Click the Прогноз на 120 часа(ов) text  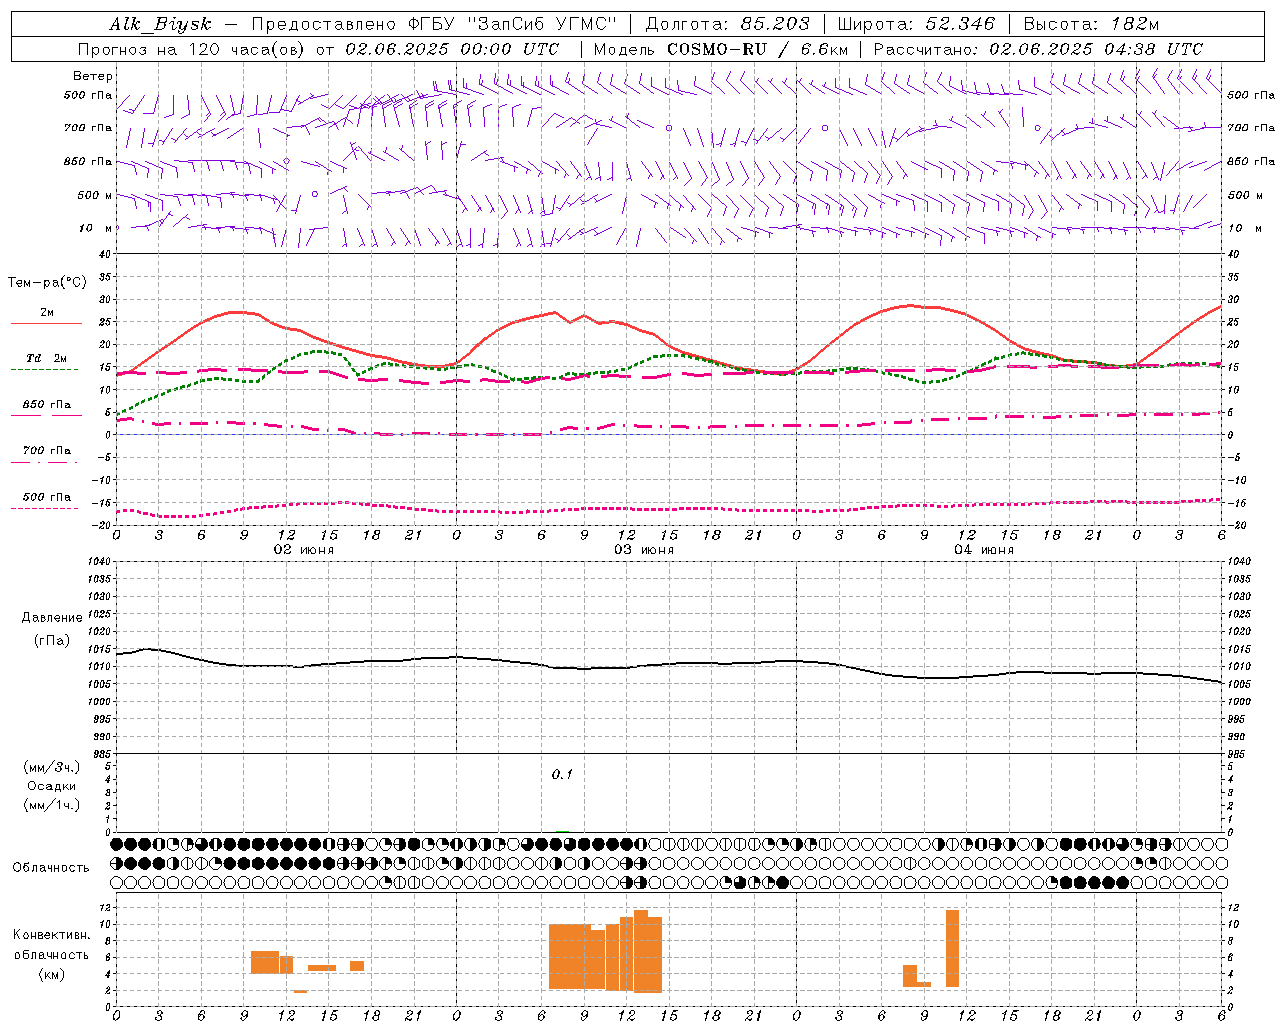click(x=193, y=49)
